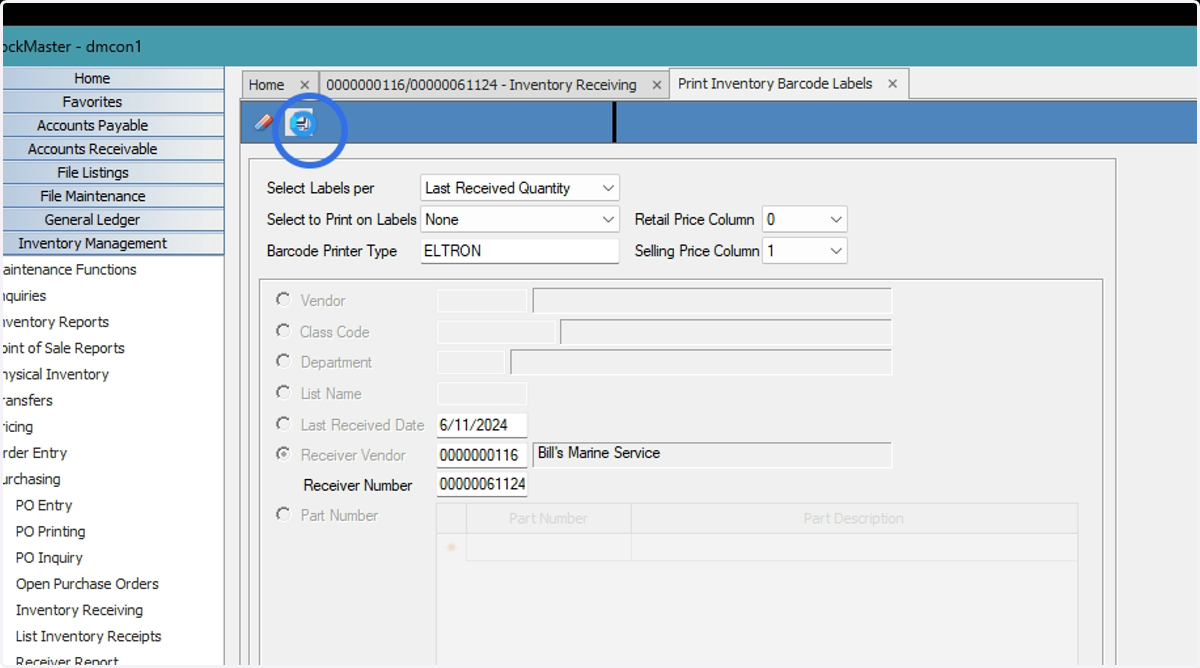Select the Part Number radio button
Screen dimensions: 1200x668
pyautogui.click(x=284, y=515)
